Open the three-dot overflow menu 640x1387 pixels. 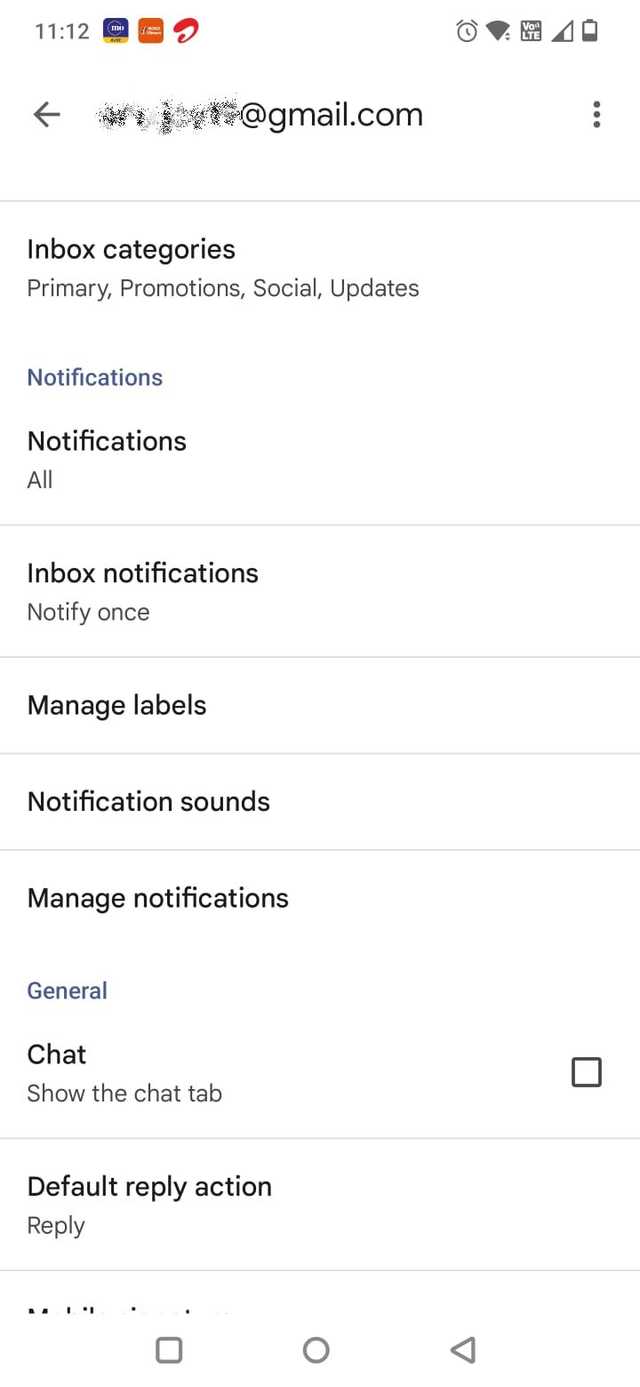[x=596, y=115]
